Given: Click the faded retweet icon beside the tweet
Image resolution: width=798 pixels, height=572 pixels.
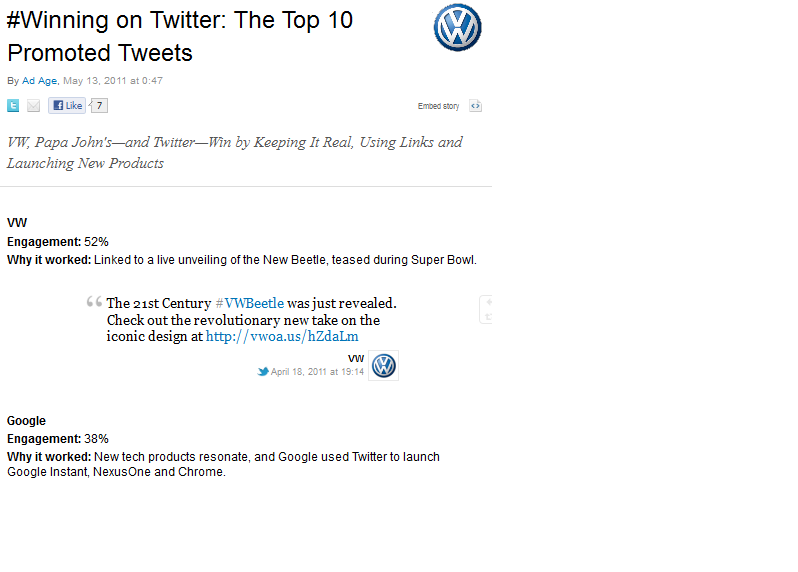Looking at the screenshot, I should [x=488, y=317].
